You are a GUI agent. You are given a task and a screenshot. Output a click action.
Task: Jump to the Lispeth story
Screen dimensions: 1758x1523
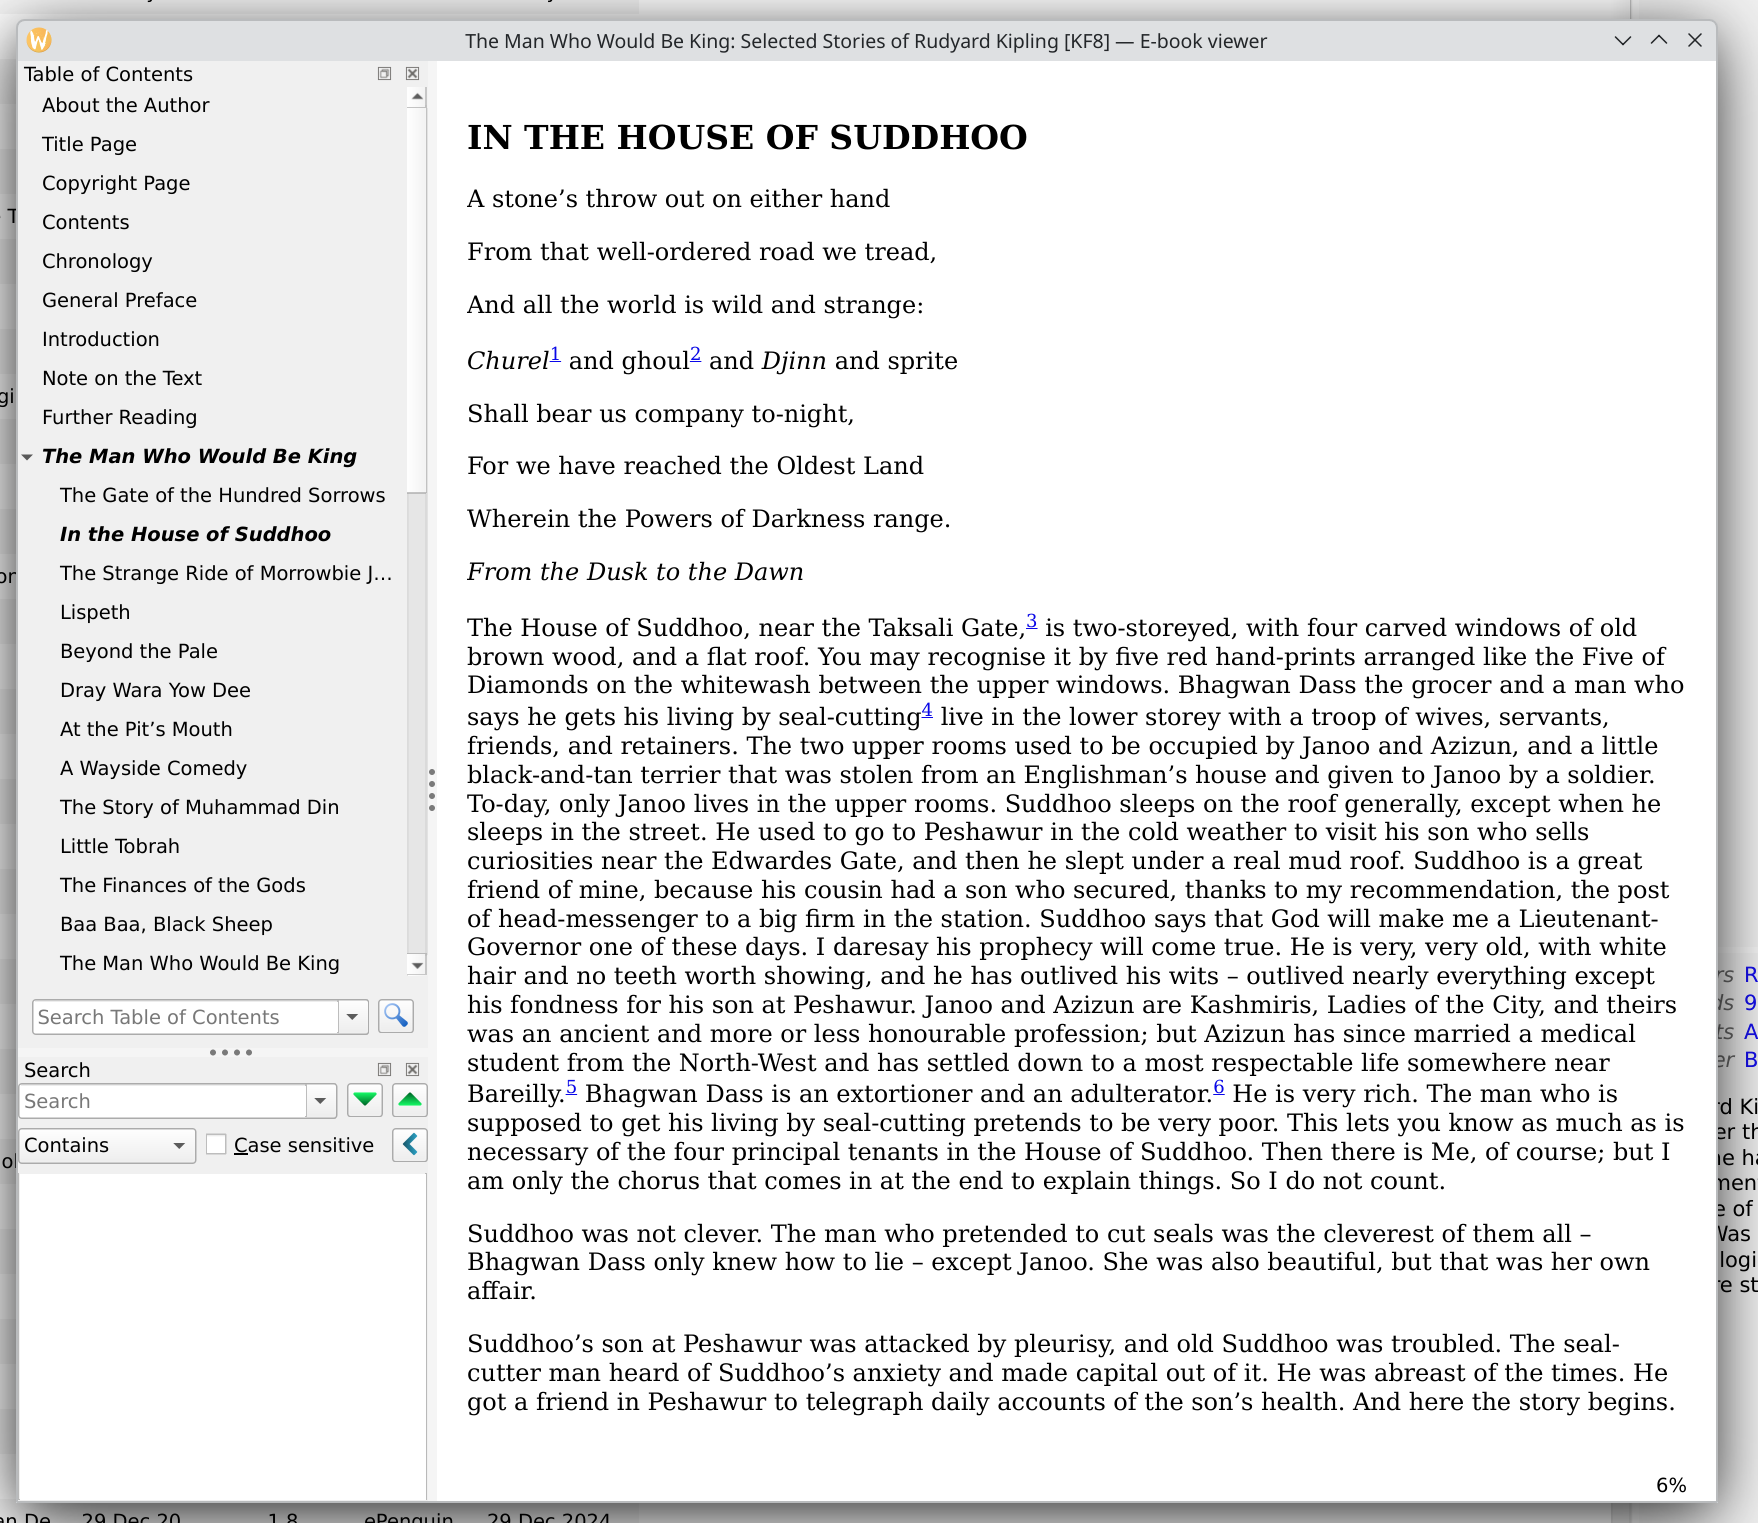95,612
